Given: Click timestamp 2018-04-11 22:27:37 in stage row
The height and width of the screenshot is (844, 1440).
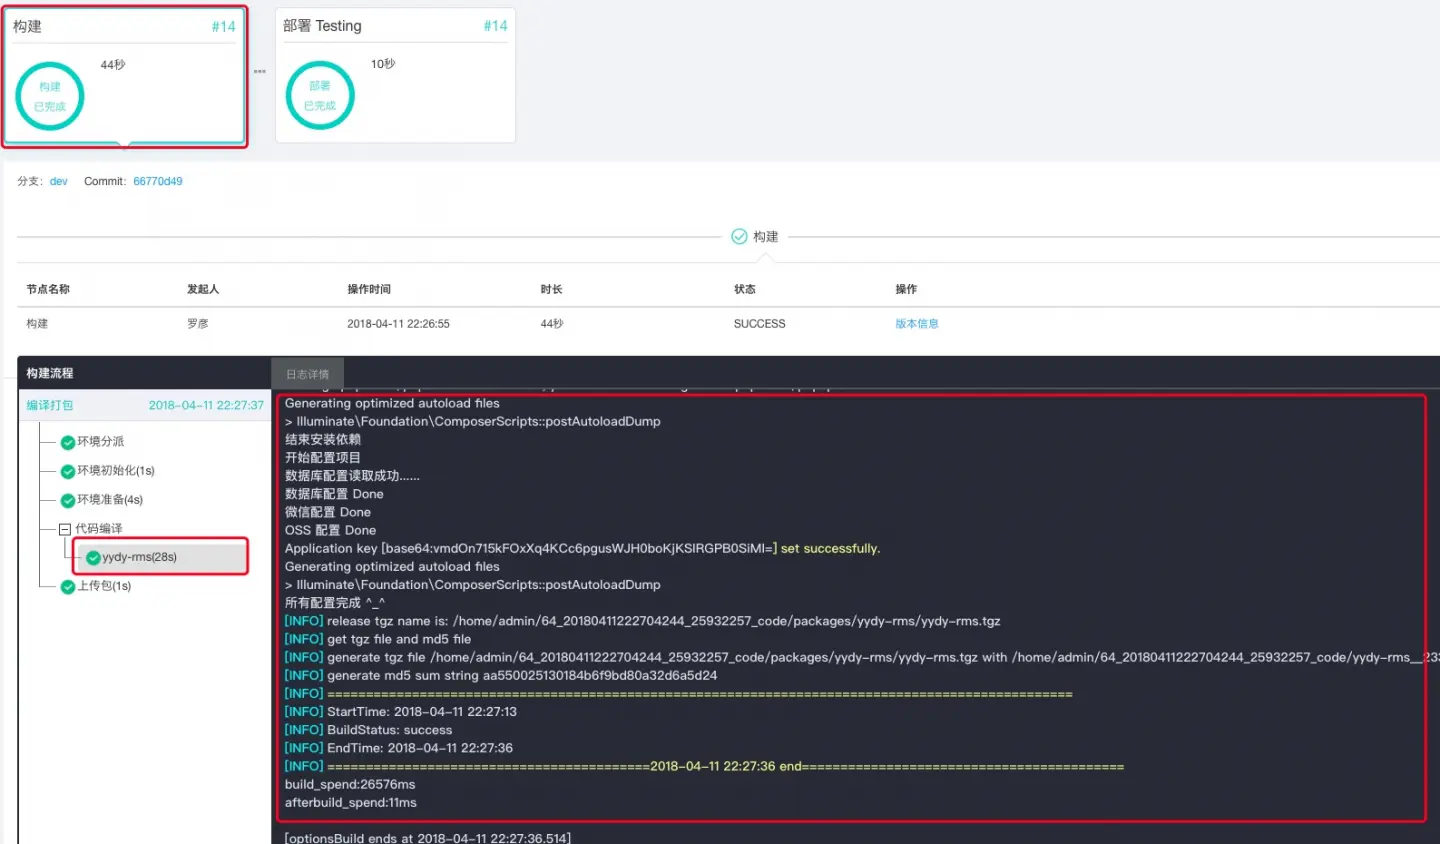Looking at the screenshot, I should (x=206, y=405).
